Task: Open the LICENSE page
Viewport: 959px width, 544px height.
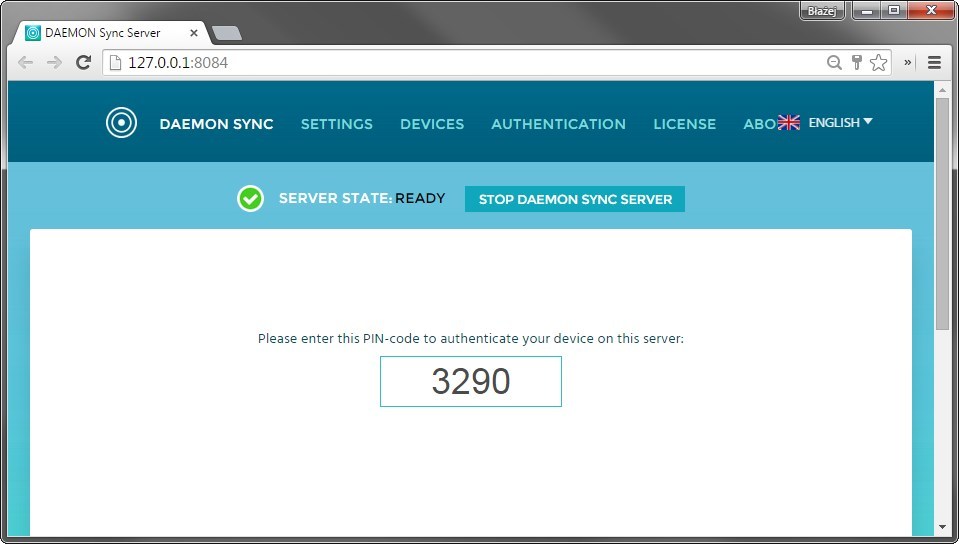Action: 684,124
